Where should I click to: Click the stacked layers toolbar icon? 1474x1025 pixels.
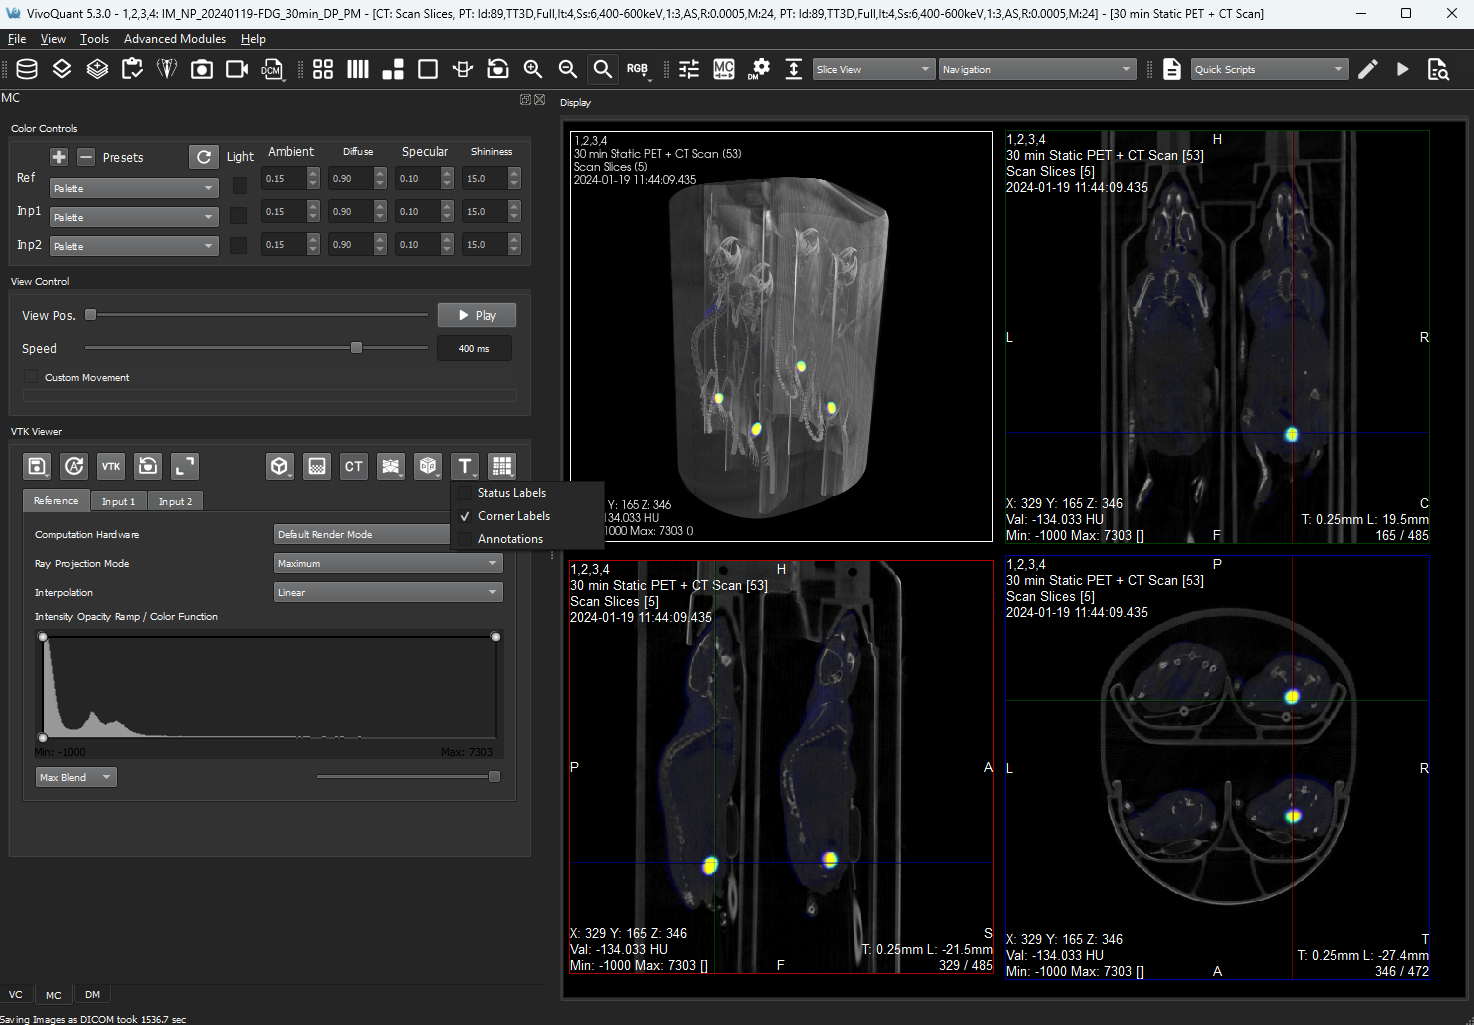pyautogui.click(x=62, y=69)
